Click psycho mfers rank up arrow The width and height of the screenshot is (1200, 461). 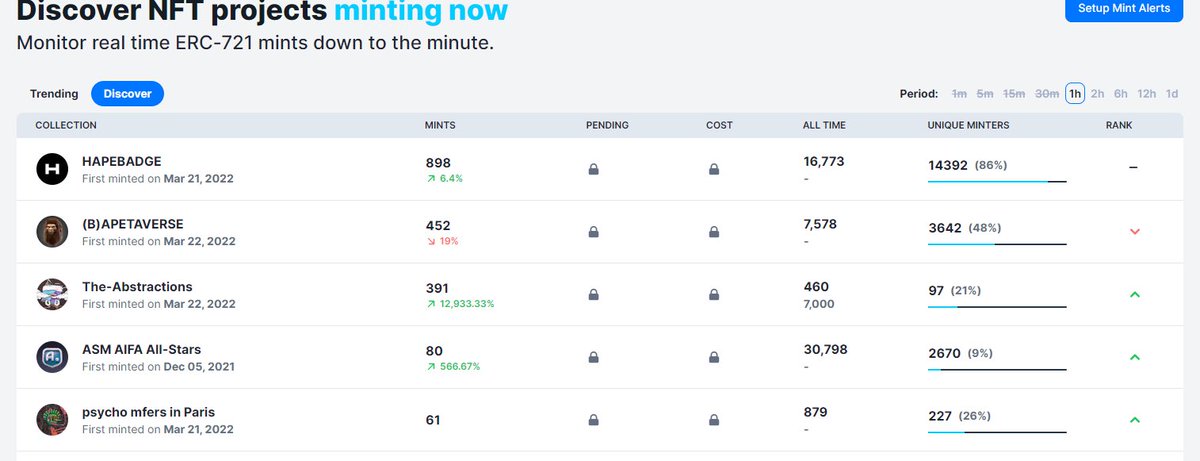1134,420
